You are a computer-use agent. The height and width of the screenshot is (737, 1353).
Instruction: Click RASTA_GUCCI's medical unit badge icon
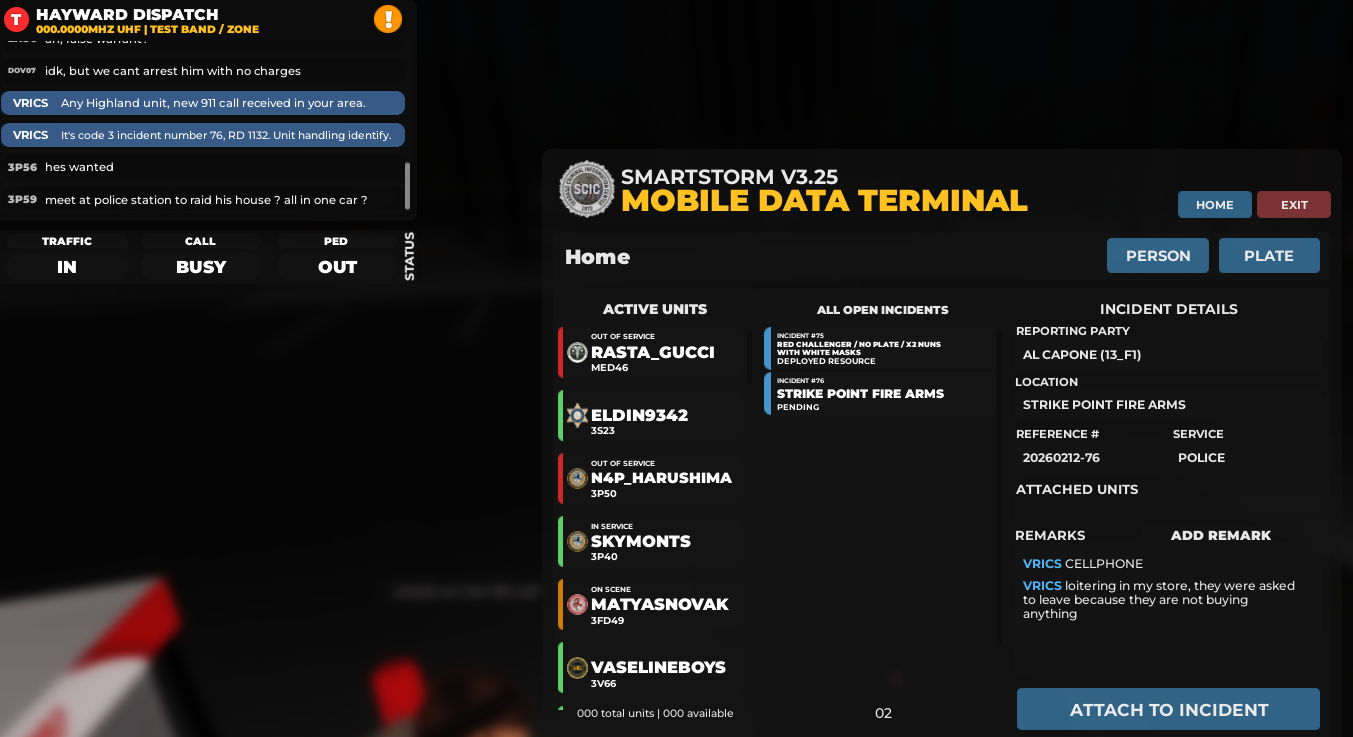577,352
